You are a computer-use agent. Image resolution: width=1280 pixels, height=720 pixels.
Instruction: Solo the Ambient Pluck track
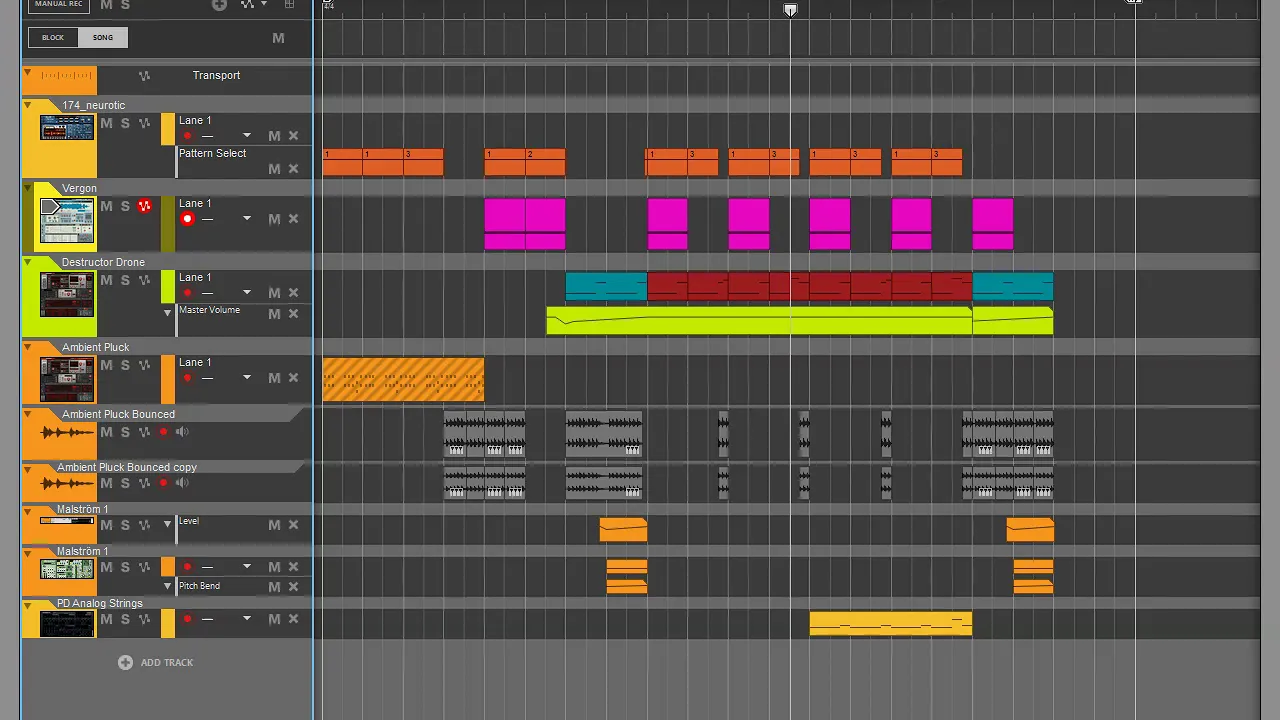tap(125, 365)
